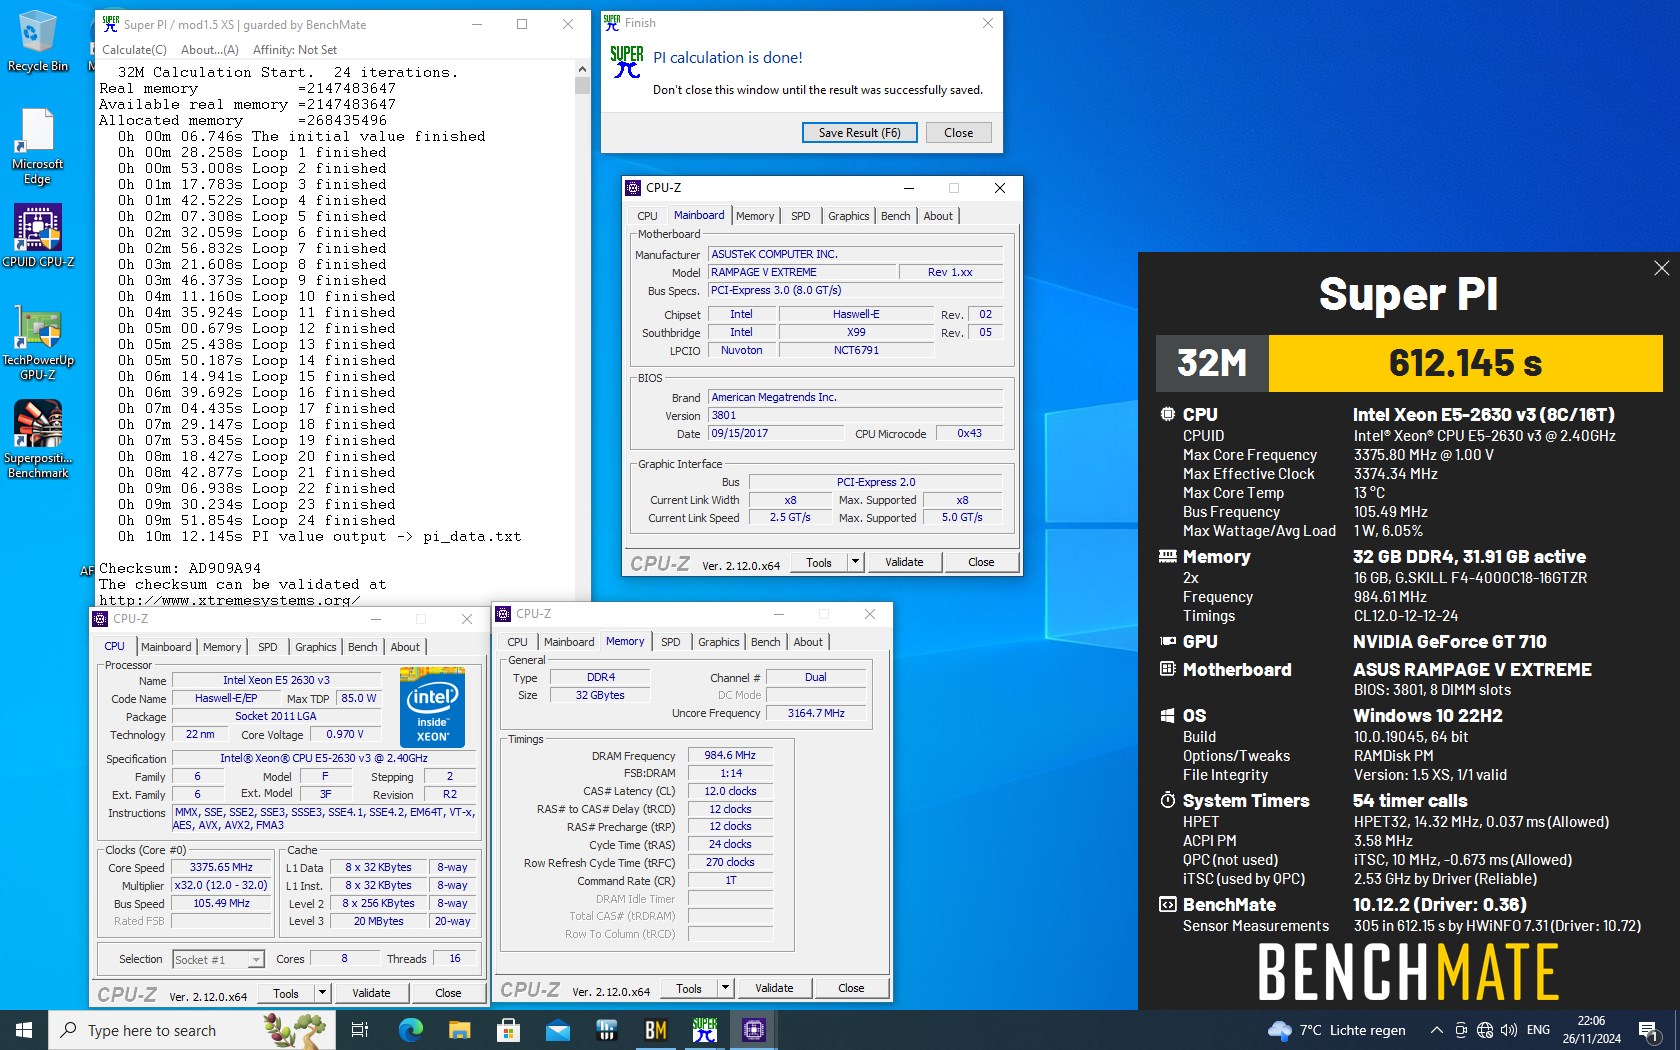
Task: Click the CPU-Z Mainboard window title icon
Action: pyautogui.click(x=632, y=187)
